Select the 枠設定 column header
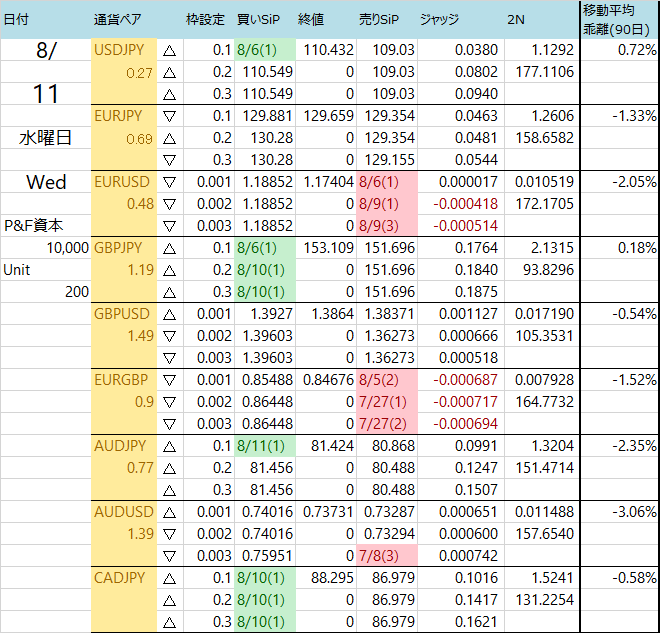The height and width of the screenshot is (633, 660). coord(205,19)
